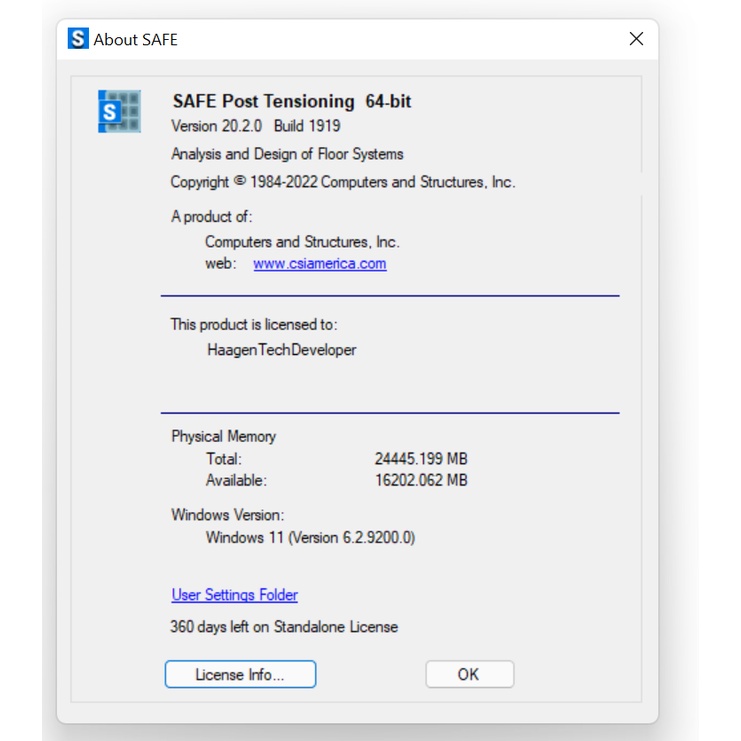Click the HaagenTechDeveloper licensee name
Viewport: 741px width, 741px height.
[281, 350]
